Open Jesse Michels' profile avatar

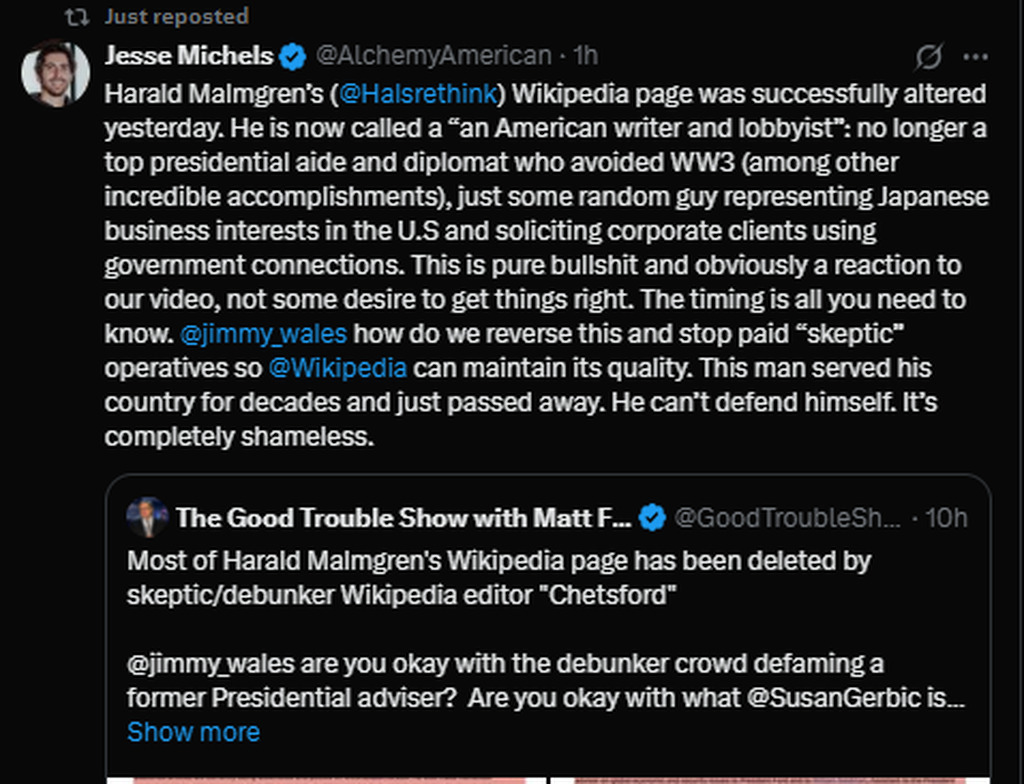tap(55, 74)
